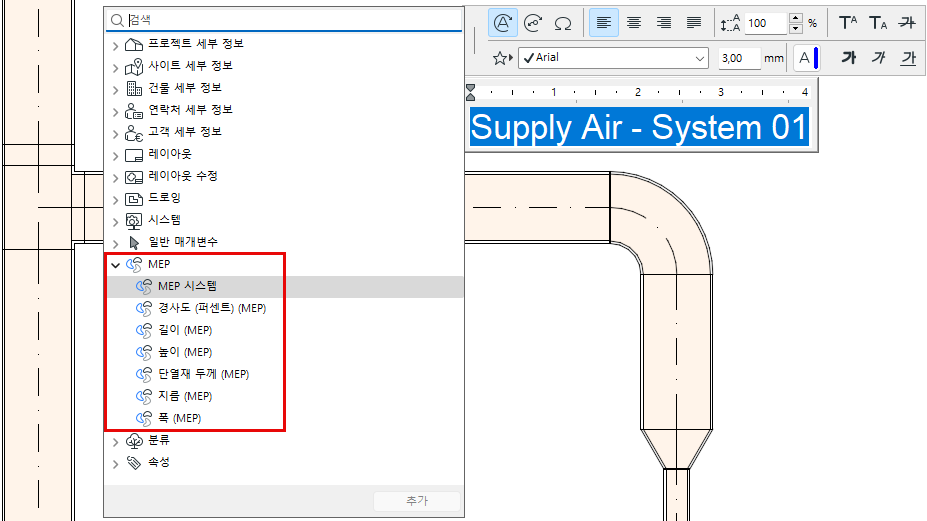Collapse the MEP group
927x521 pixels.
(x=115, y=265)
